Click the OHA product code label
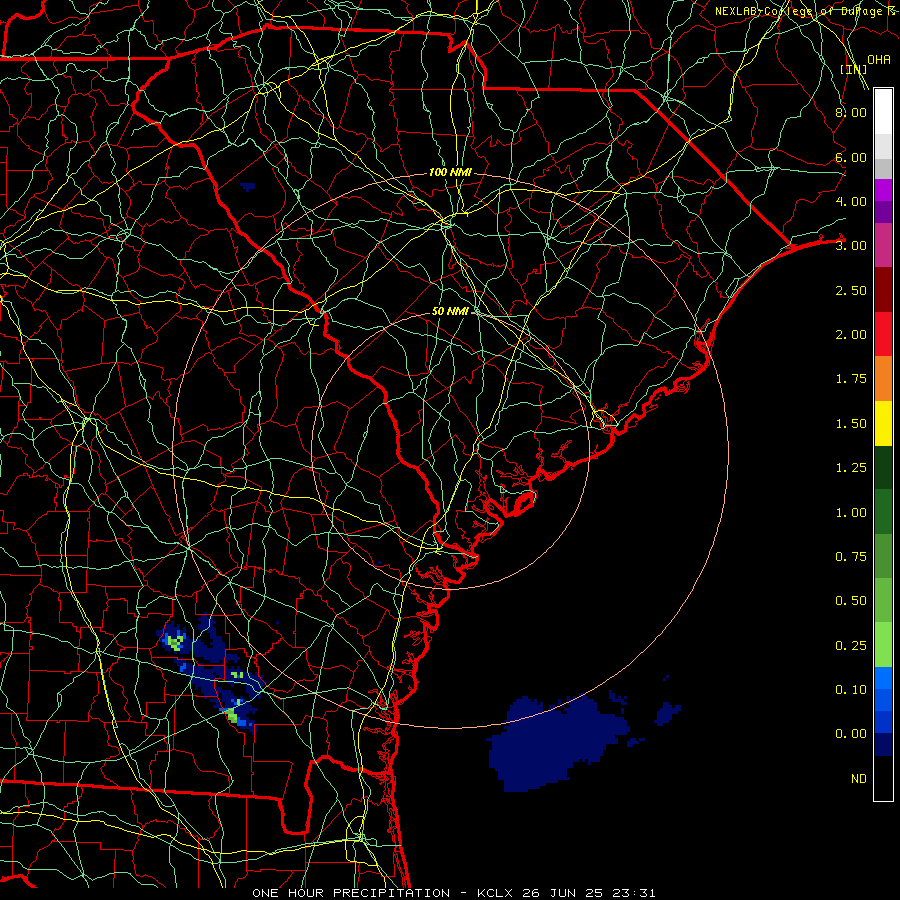This screenshot has height=900, width=900. [879, 60]
